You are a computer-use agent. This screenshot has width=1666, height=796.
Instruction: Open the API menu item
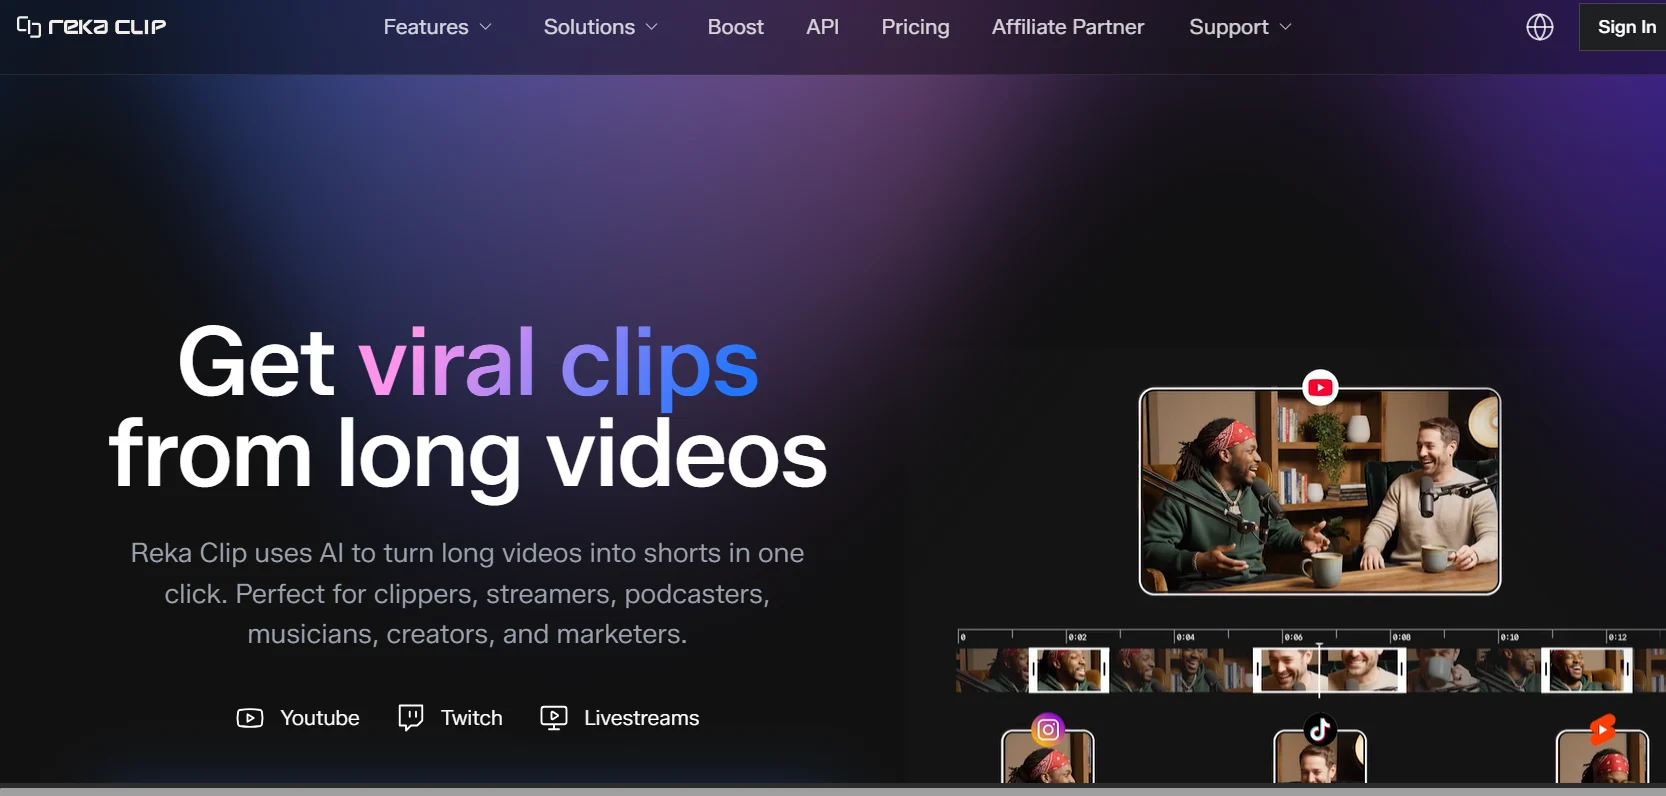[823, 27]
